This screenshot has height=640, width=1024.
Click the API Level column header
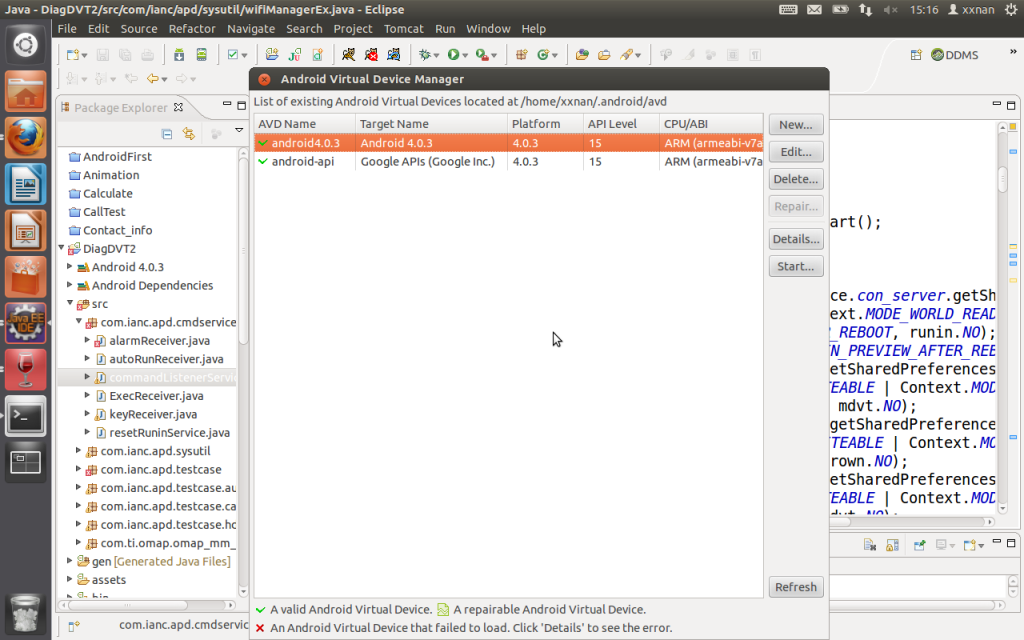pyautogui.click(x=620, y=123)
